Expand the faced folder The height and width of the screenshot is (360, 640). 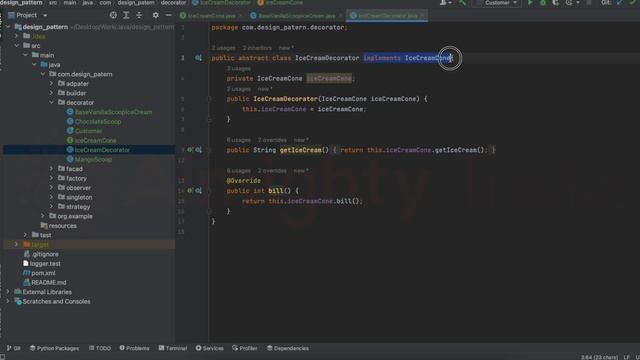click(51, 169)
